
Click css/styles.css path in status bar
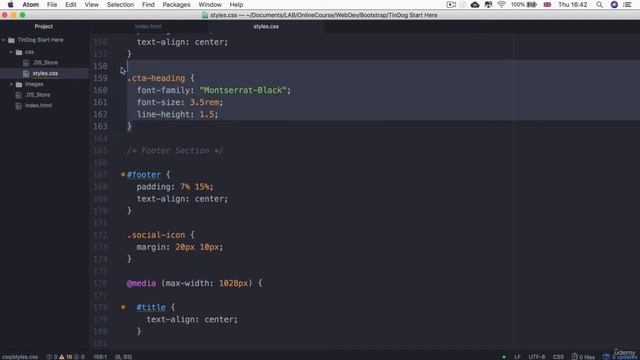20,357
